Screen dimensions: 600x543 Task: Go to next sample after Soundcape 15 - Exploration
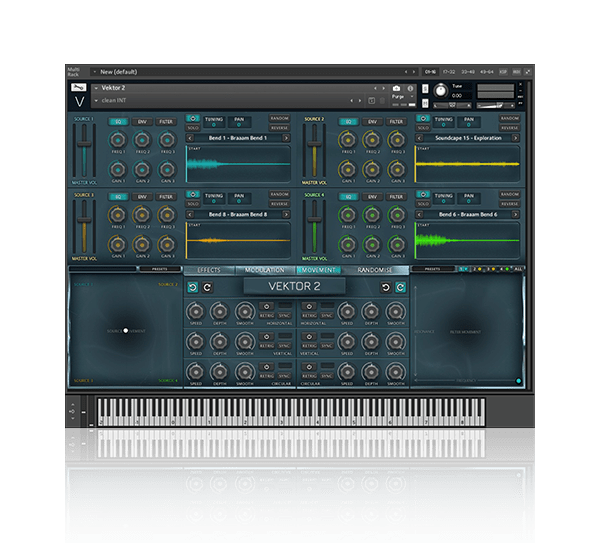click(517, 137)
